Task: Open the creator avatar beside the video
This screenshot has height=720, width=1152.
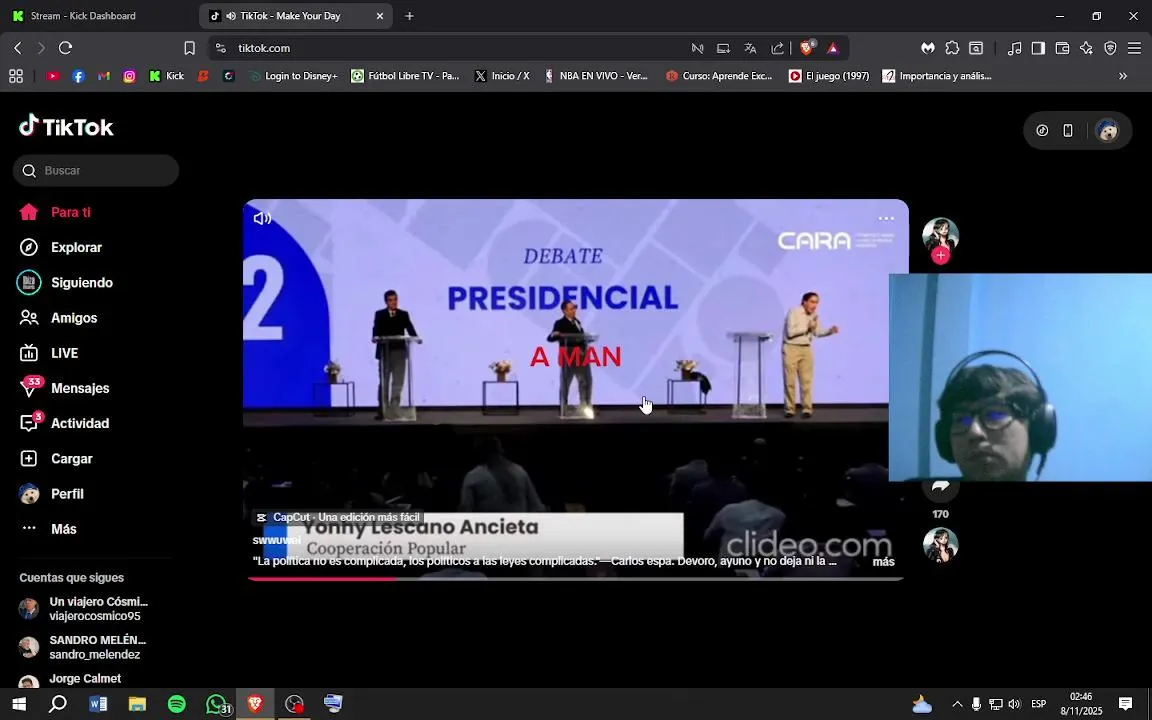Action: [940, 235]
